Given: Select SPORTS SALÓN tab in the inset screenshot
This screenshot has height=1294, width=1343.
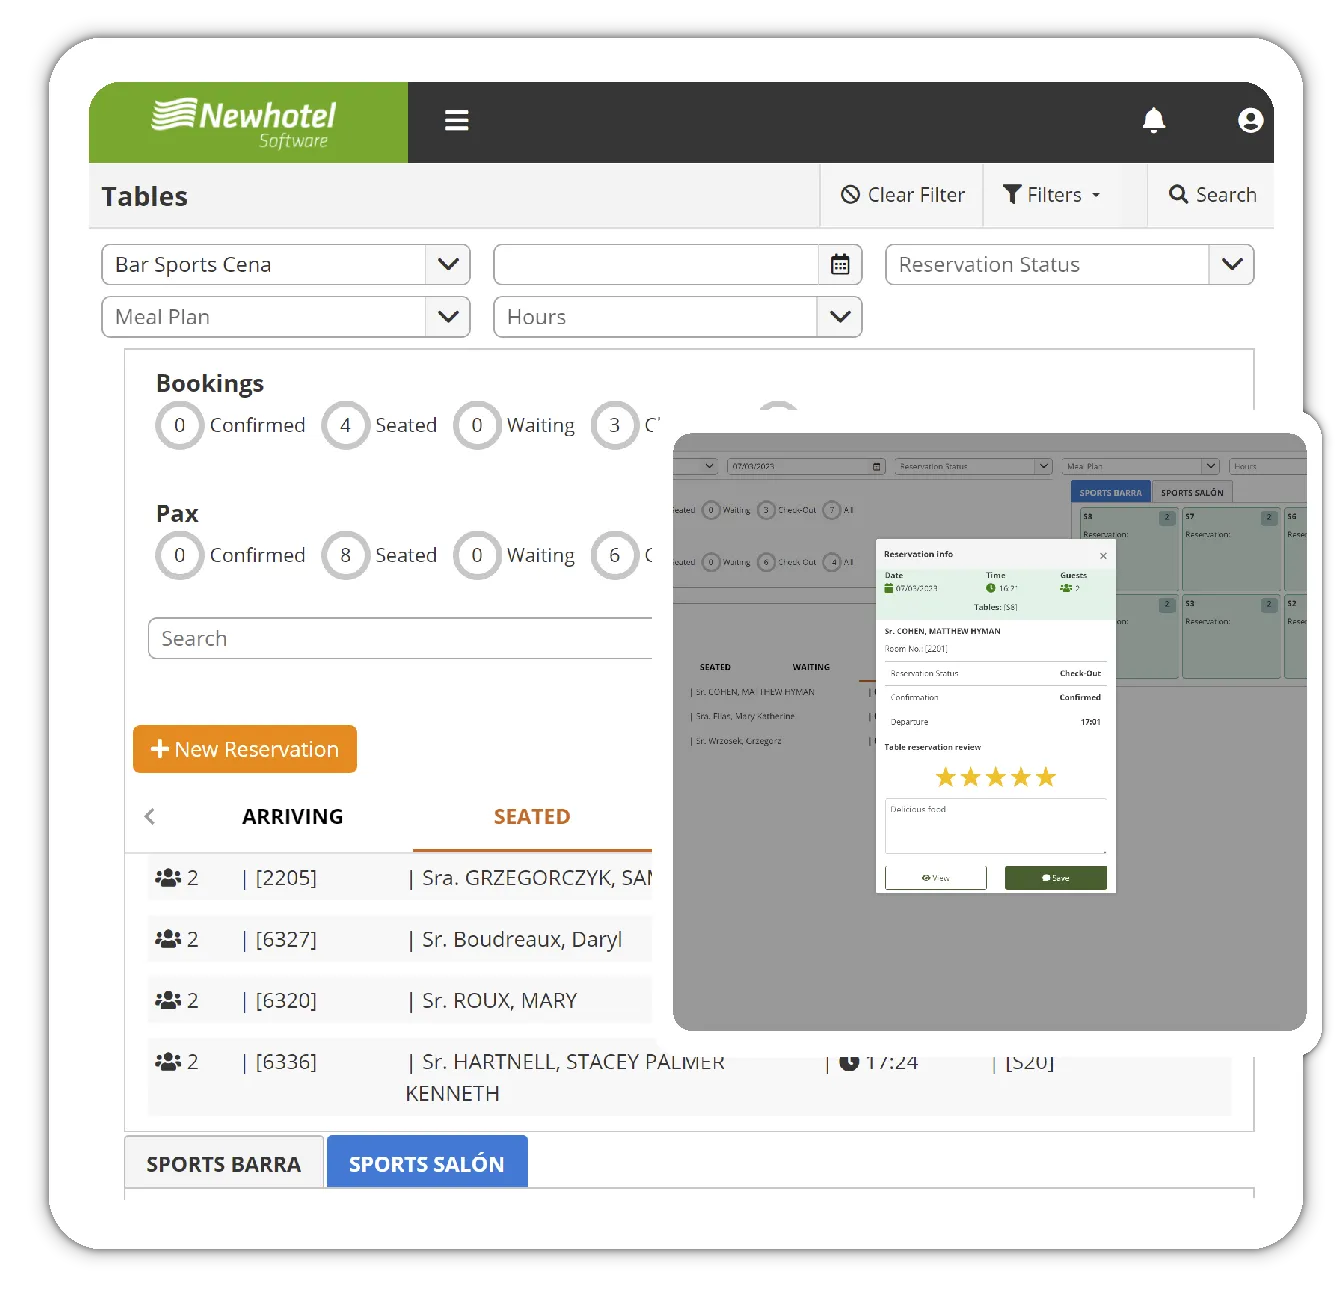Looking at the screenshot, I should (1192, 492).
